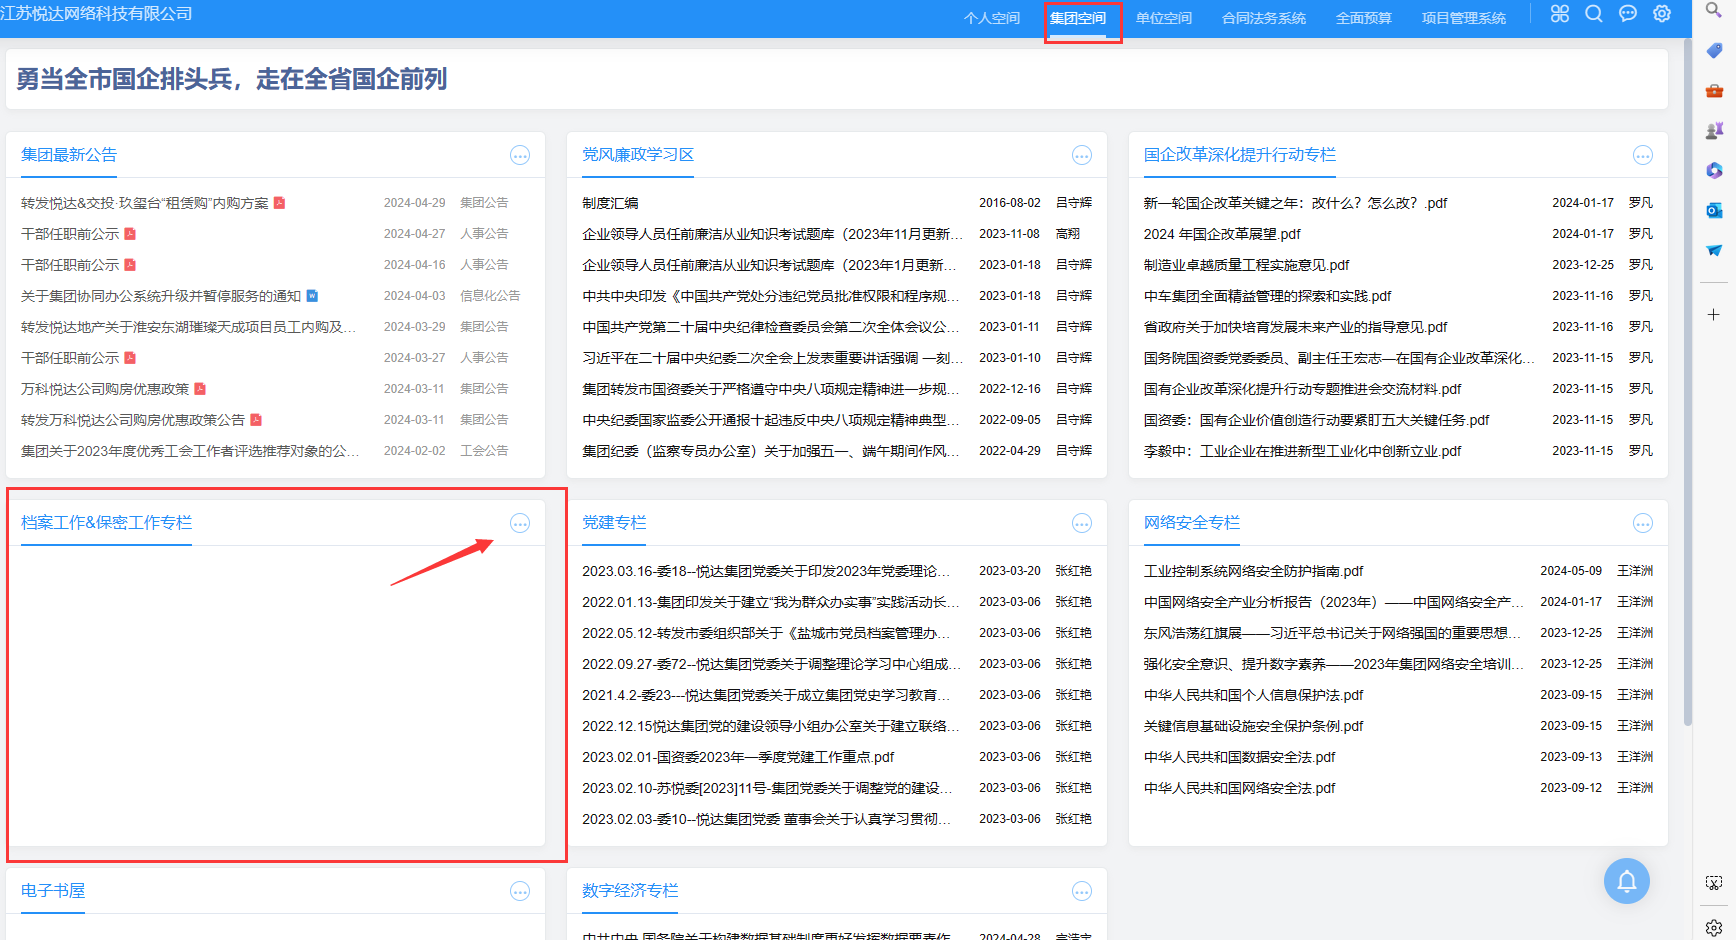
Task: Open the more menu of 网络安全专栏
Action: (1642, 523)
